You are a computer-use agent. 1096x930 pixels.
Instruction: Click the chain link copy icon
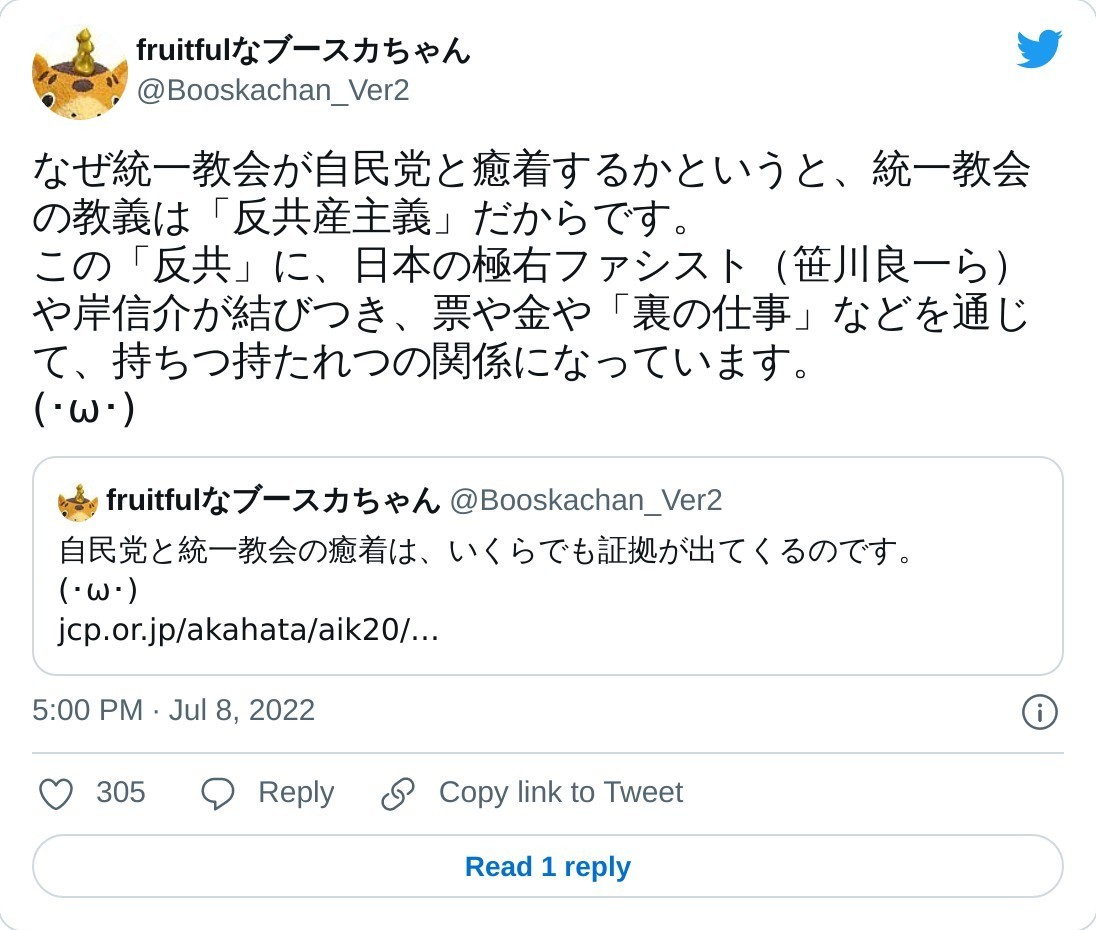(x=398, y=794)
